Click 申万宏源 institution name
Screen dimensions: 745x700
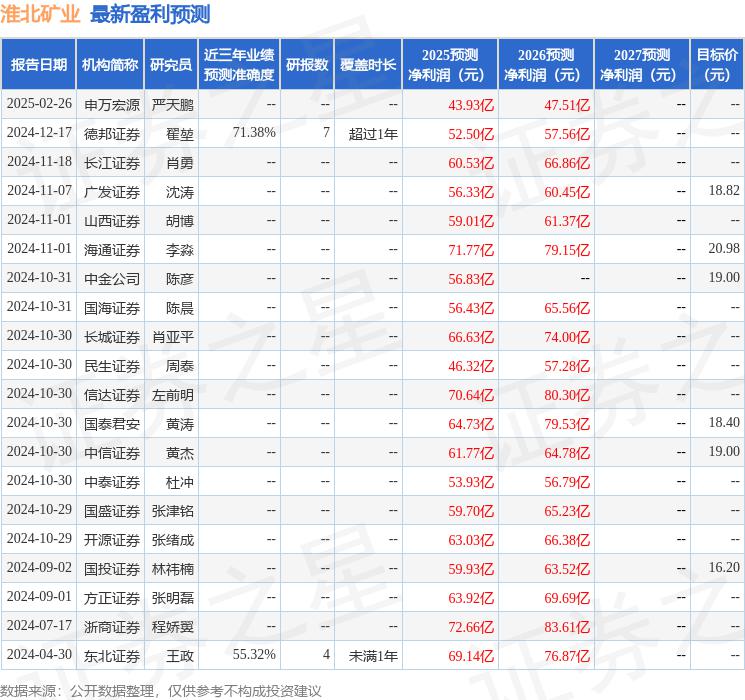(112, 105)
